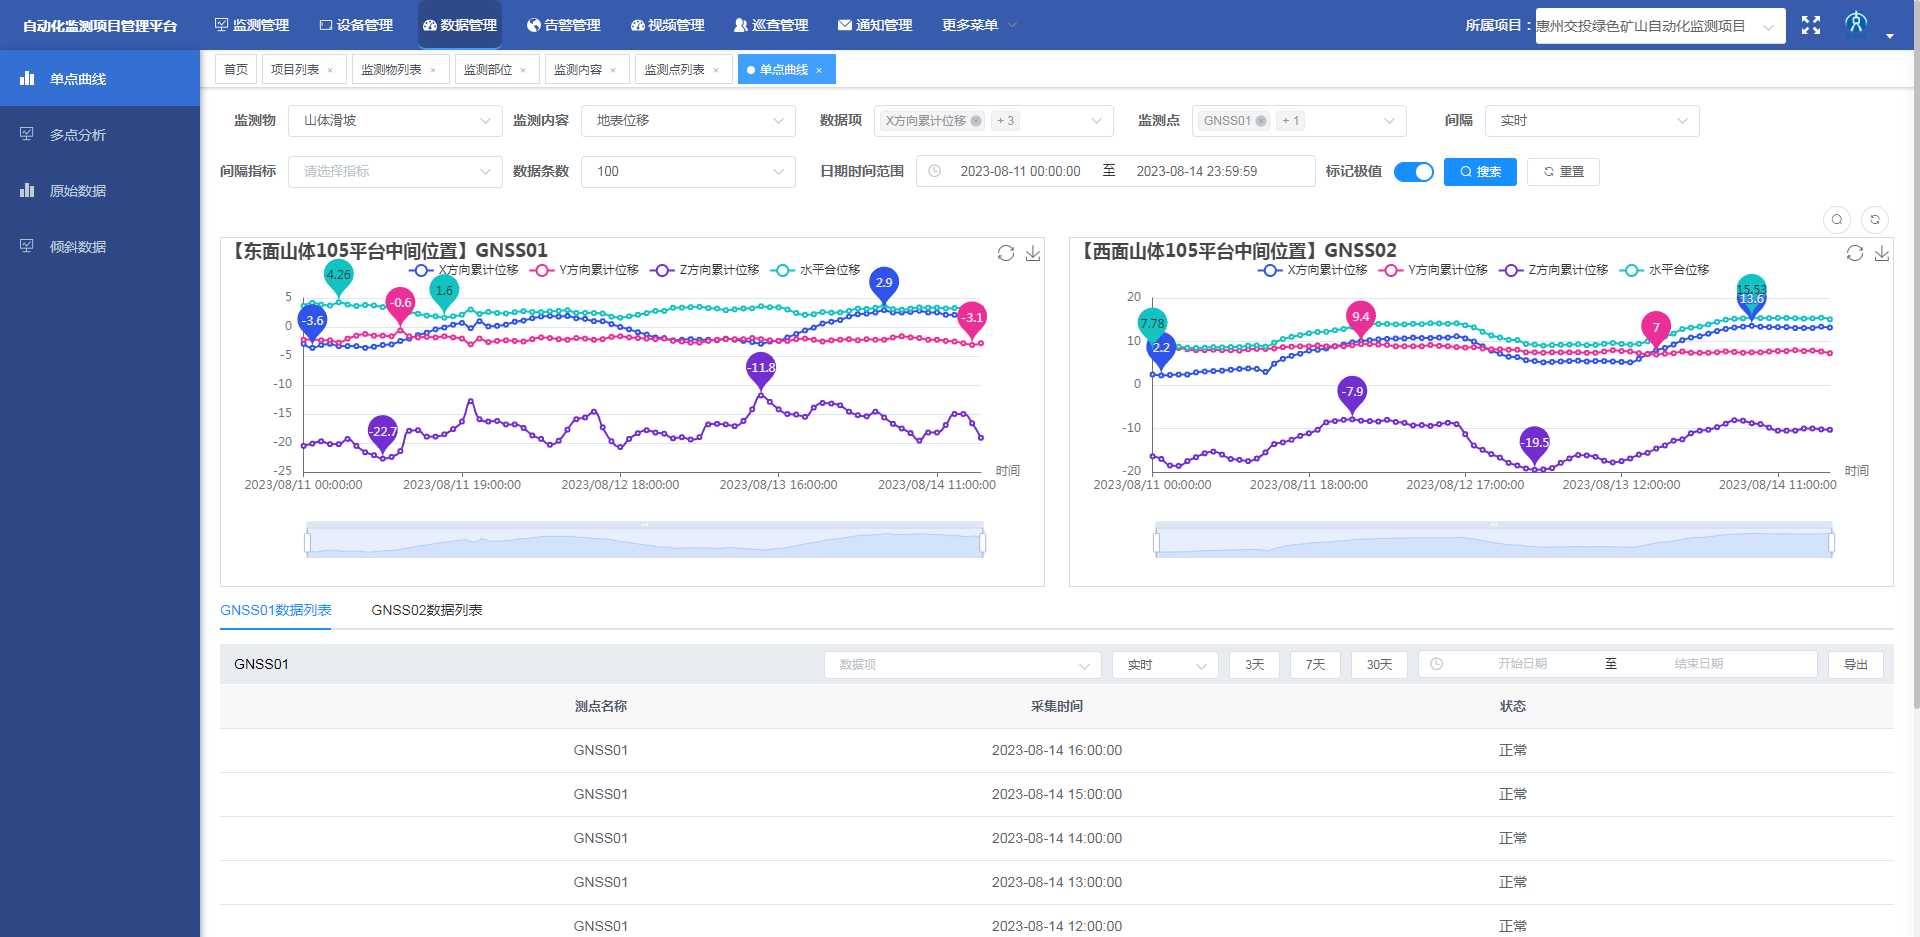Screen dimensions: 1920x937
Task: Download the GNSS02 chart image
Action: (1882, 254)
